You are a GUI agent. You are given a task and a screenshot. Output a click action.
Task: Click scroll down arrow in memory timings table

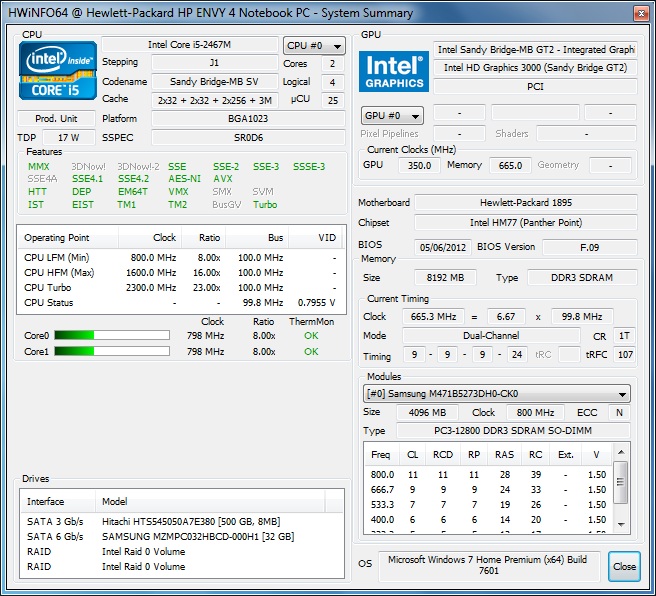pyautogui.click(x=621, y=524)
